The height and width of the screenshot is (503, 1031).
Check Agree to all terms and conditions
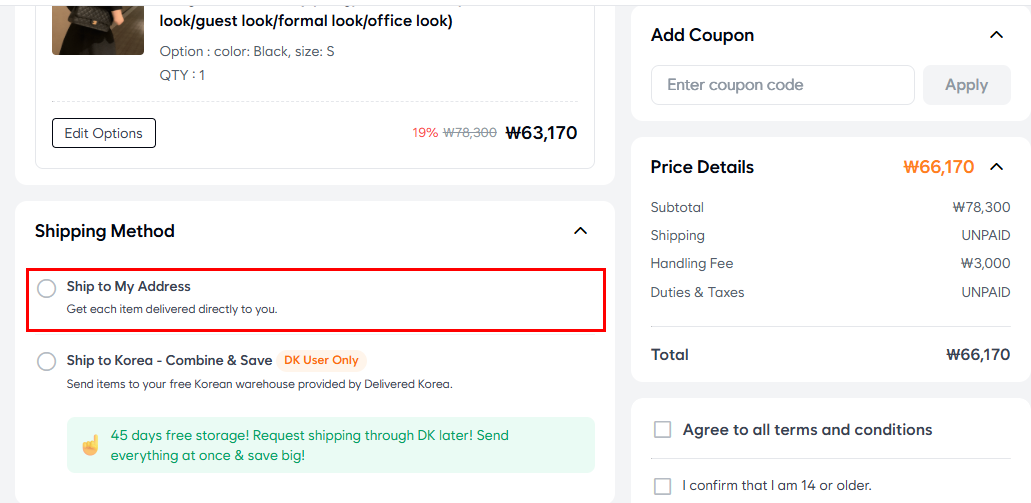pos(662,430)
